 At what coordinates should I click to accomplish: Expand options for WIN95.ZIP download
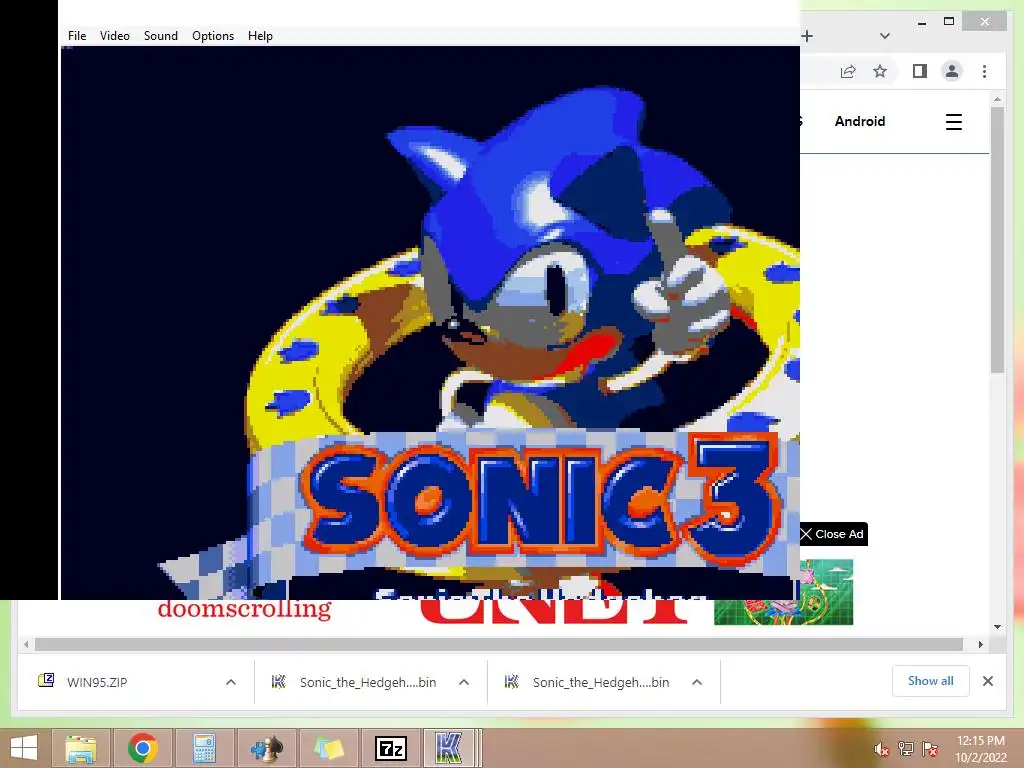231,682
